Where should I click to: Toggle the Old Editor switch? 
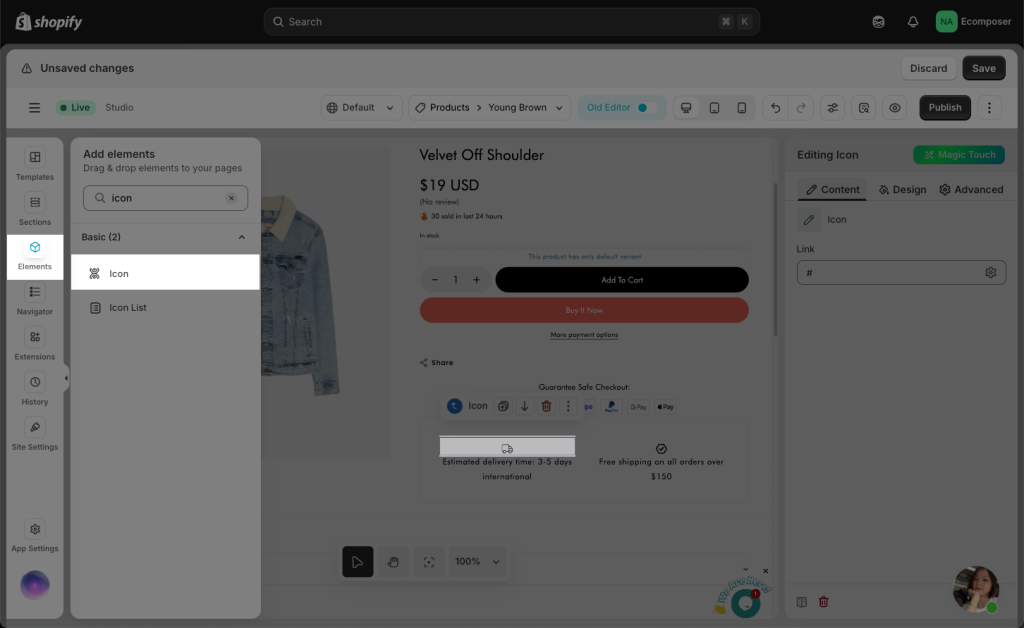coord(642,108)
